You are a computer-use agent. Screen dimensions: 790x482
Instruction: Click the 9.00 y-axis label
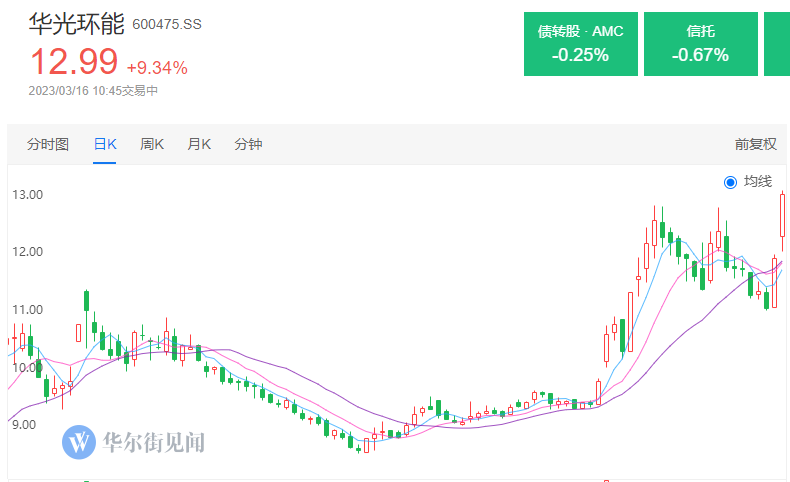[24, 425]
